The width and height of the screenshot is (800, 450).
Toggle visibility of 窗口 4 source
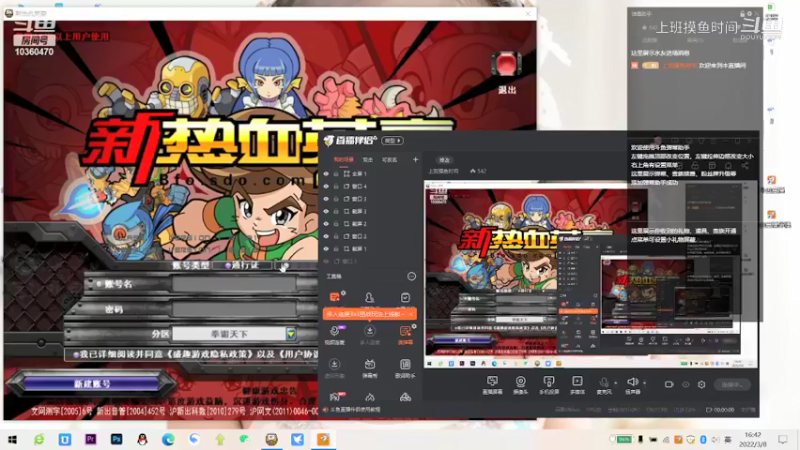tap(326, 186)
